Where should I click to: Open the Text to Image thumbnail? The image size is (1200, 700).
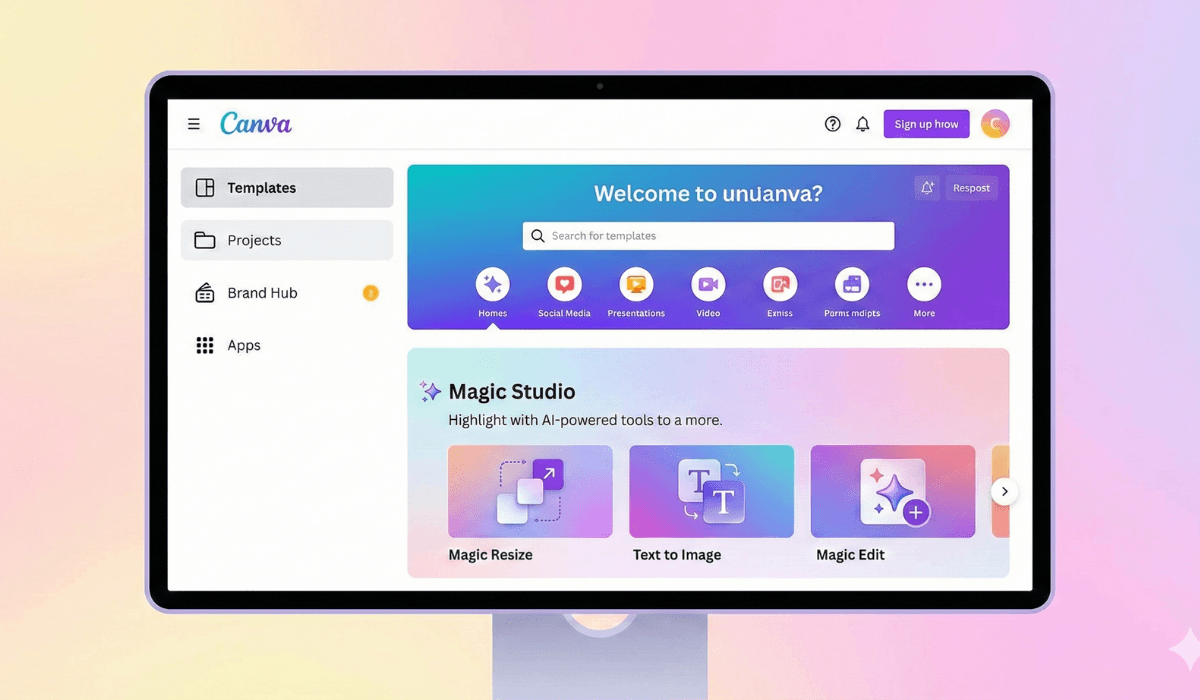[x=711, y=492]
